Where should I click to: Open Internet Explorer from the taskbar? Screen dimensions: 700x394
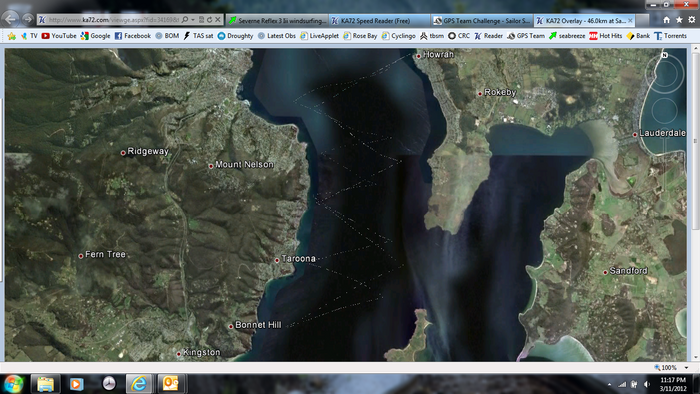tap(139, 383)
